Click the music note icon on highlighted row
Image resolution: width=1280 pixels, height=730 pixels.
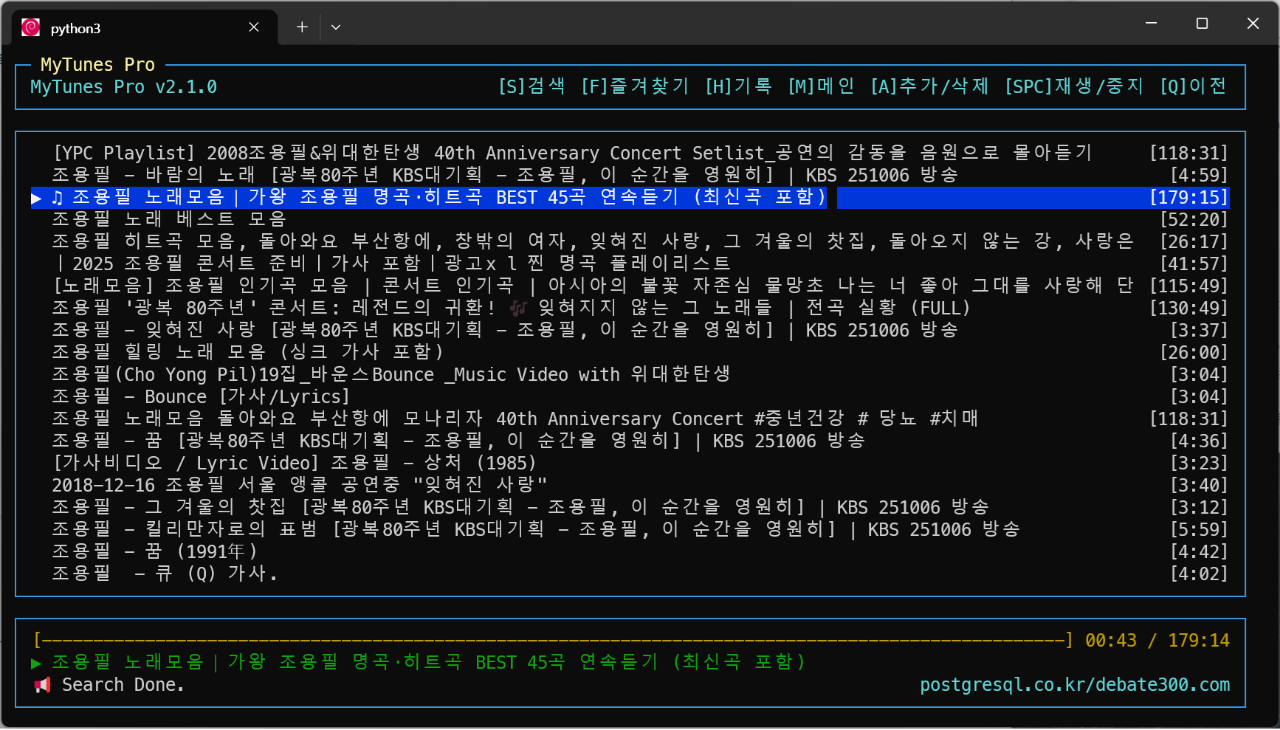click(57, 197)
